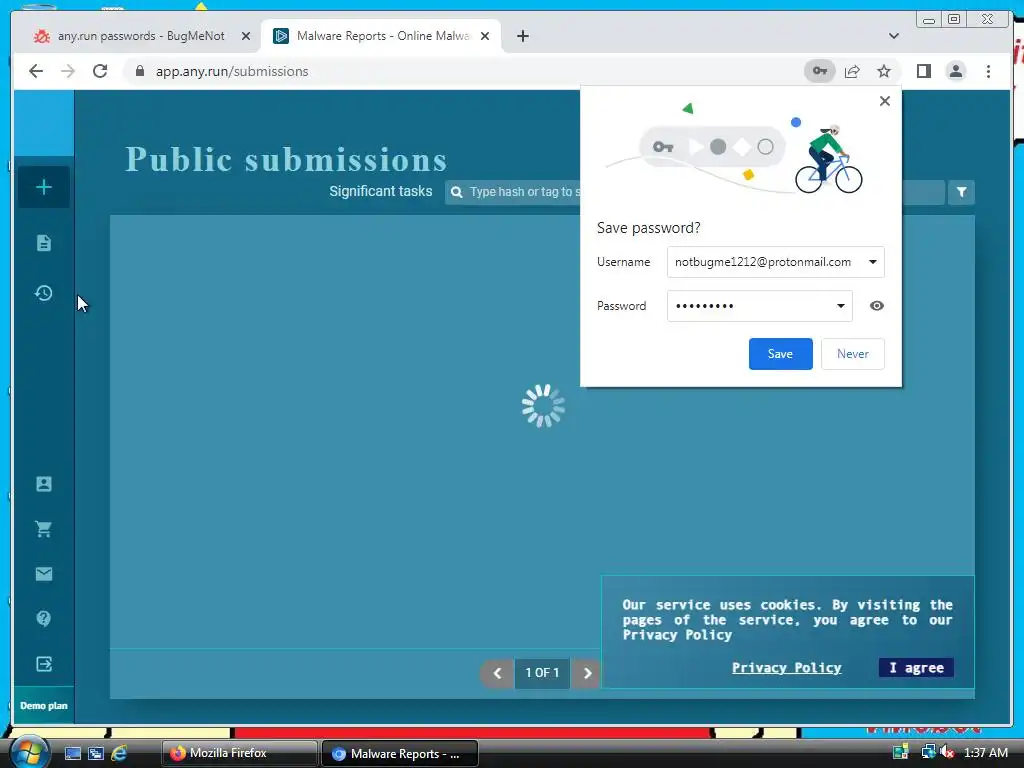The width and height of the screenshot is (1024, 768).
Task: Open the profile contact sidebar icon
Action: [44, 484]
